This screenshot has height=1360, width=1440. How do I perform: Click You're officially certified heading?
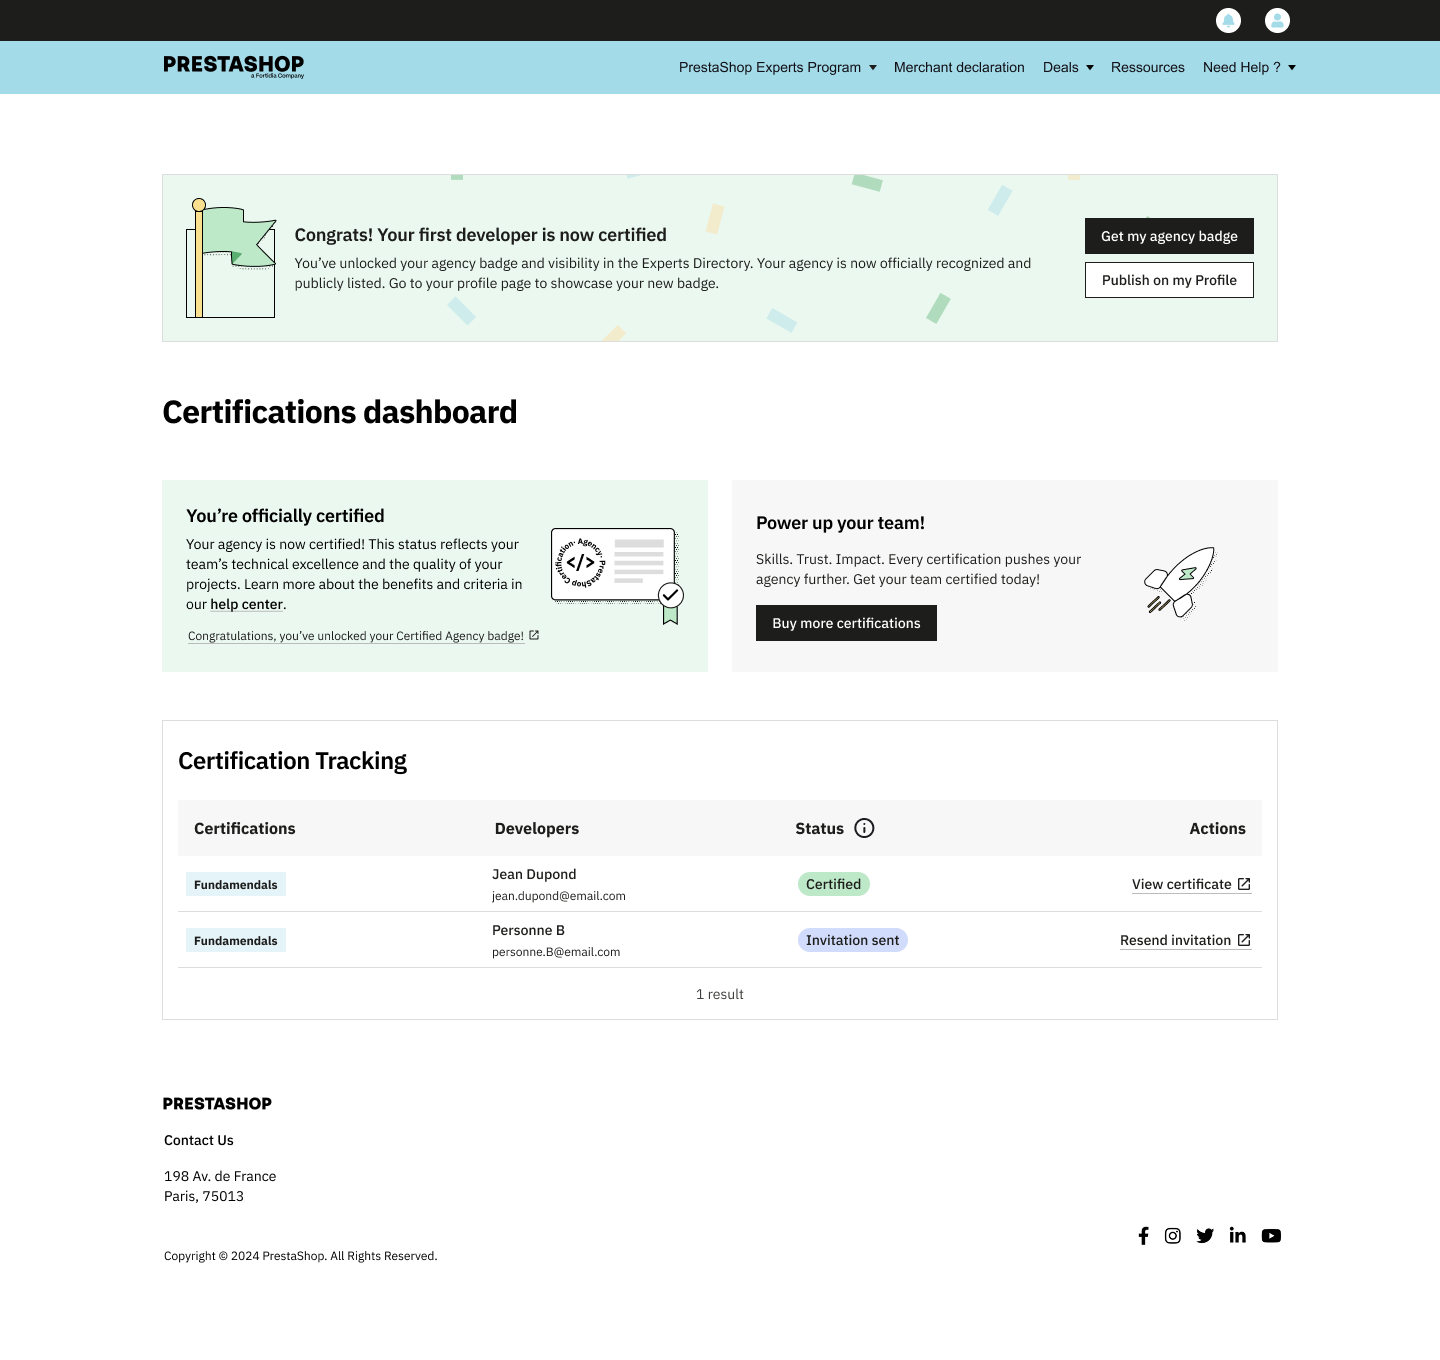[285, 516]
